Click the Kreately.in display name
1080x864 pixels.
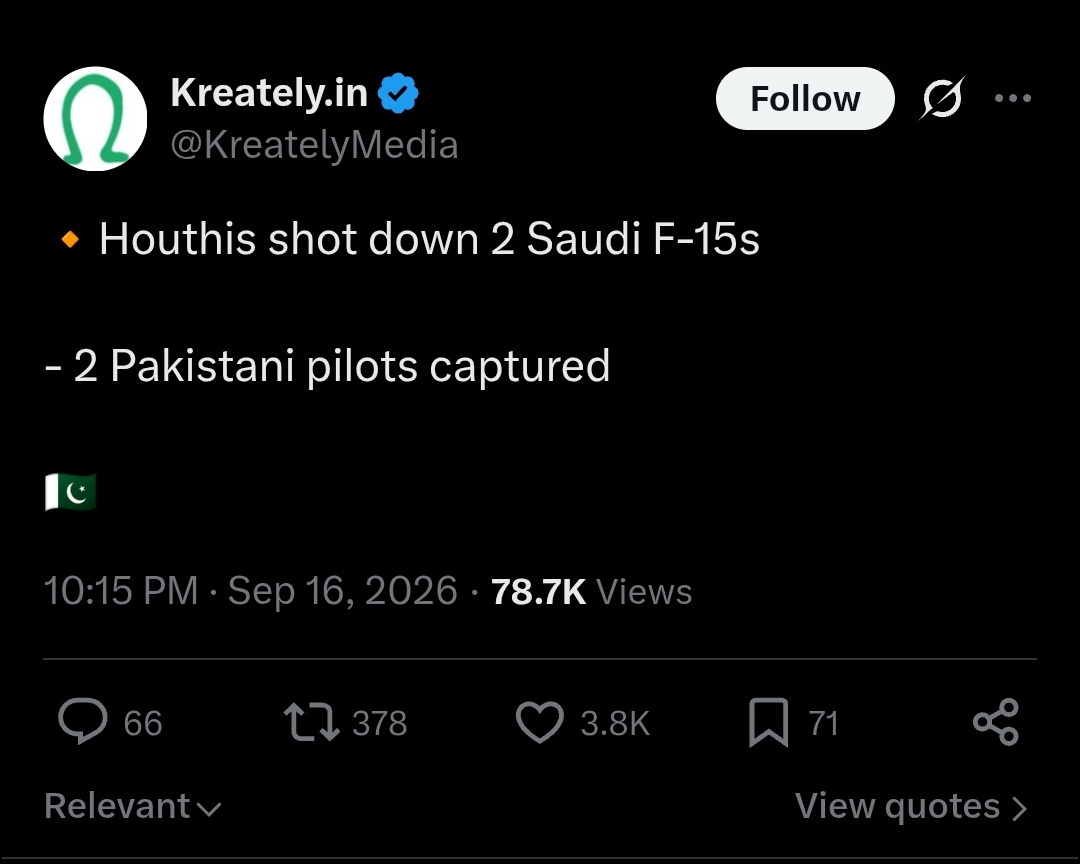coord(269,92)
